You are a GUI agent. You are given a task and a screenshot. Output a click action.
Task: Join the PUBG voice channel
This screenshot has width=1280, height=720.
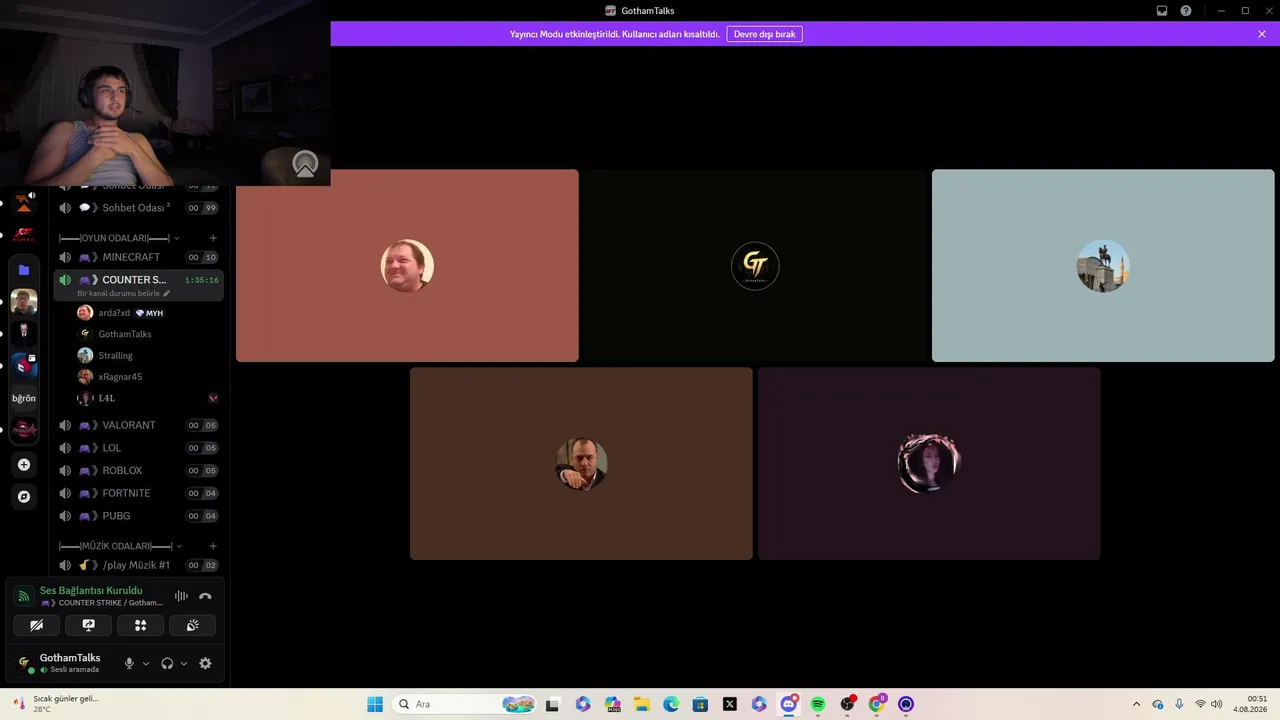(138, 516)
